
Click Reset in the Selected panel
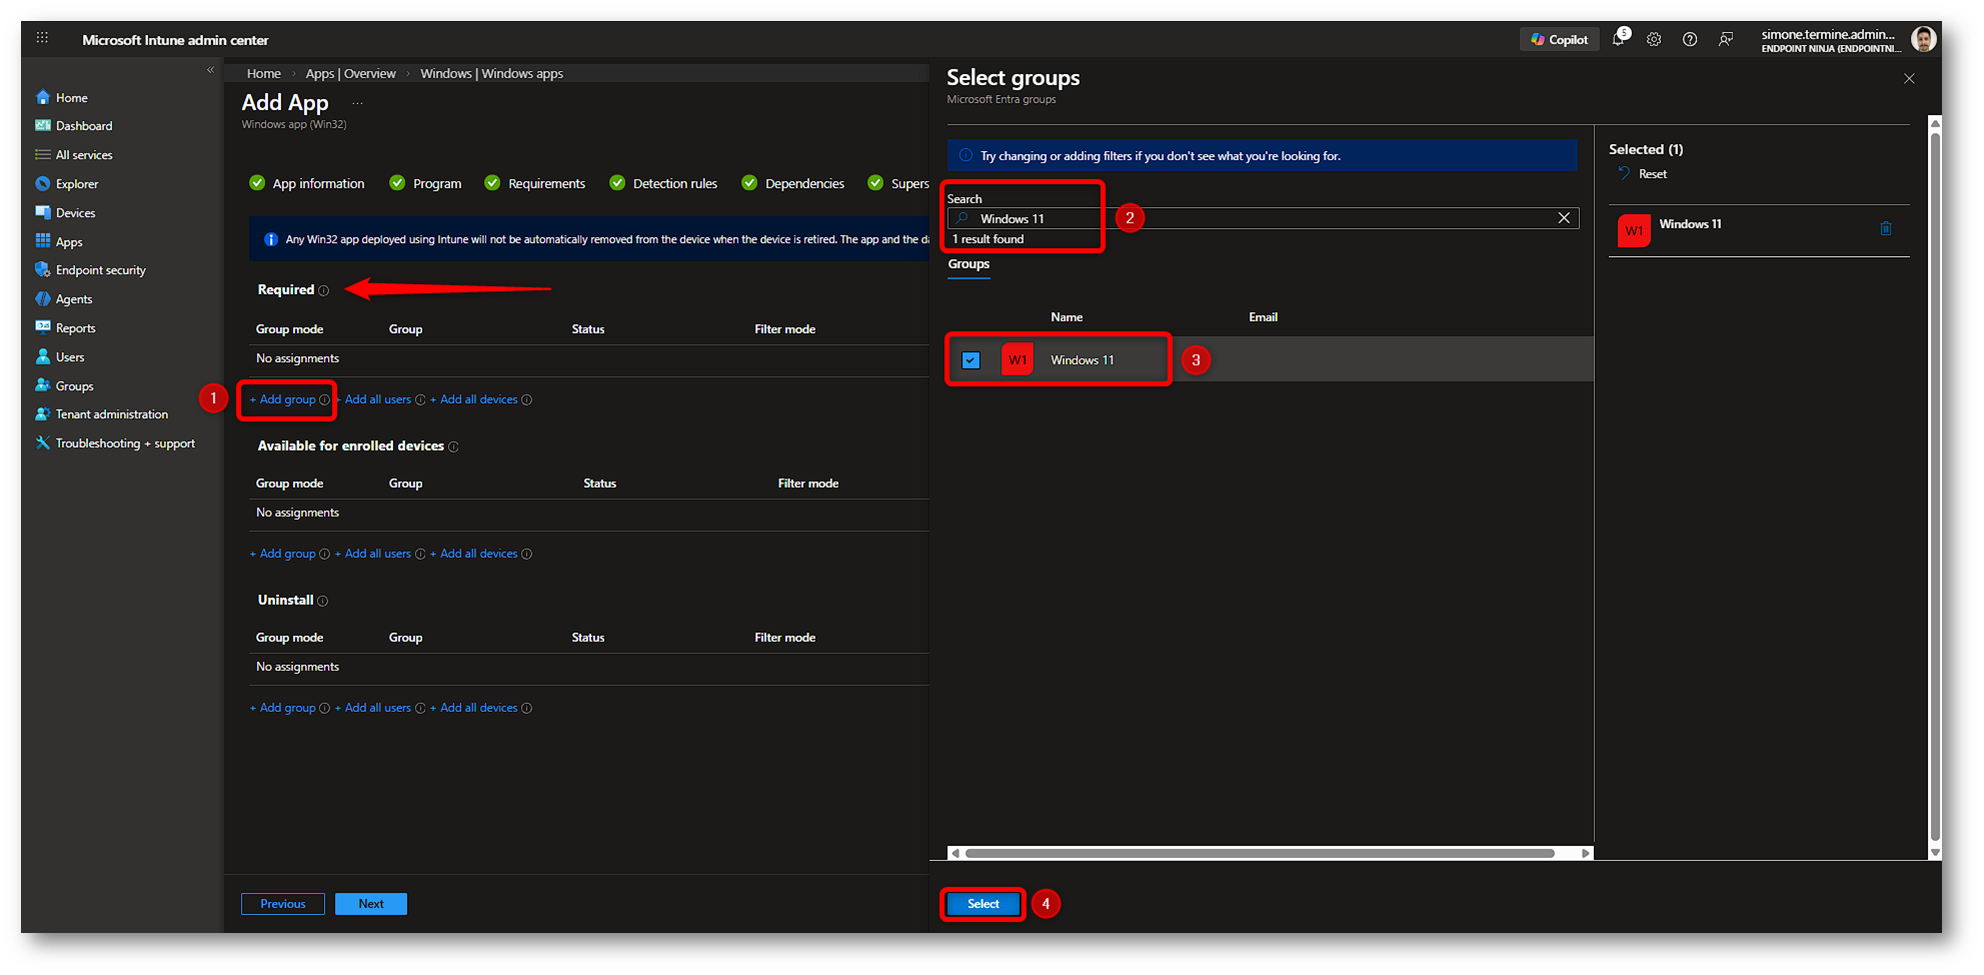1652,174
